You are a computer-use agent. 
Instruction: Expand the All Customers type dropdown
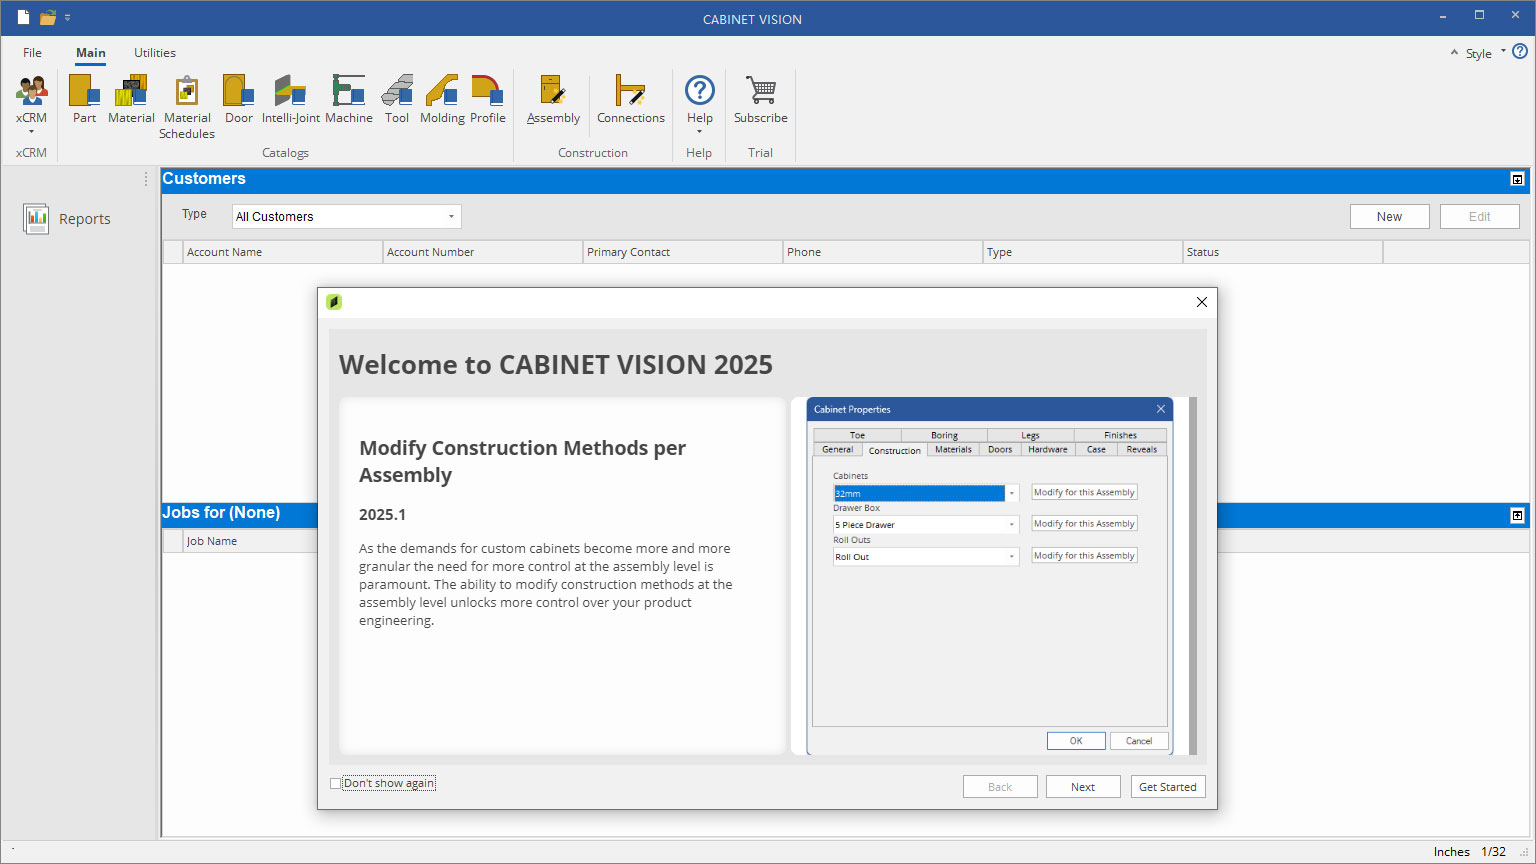coord(452,216)
